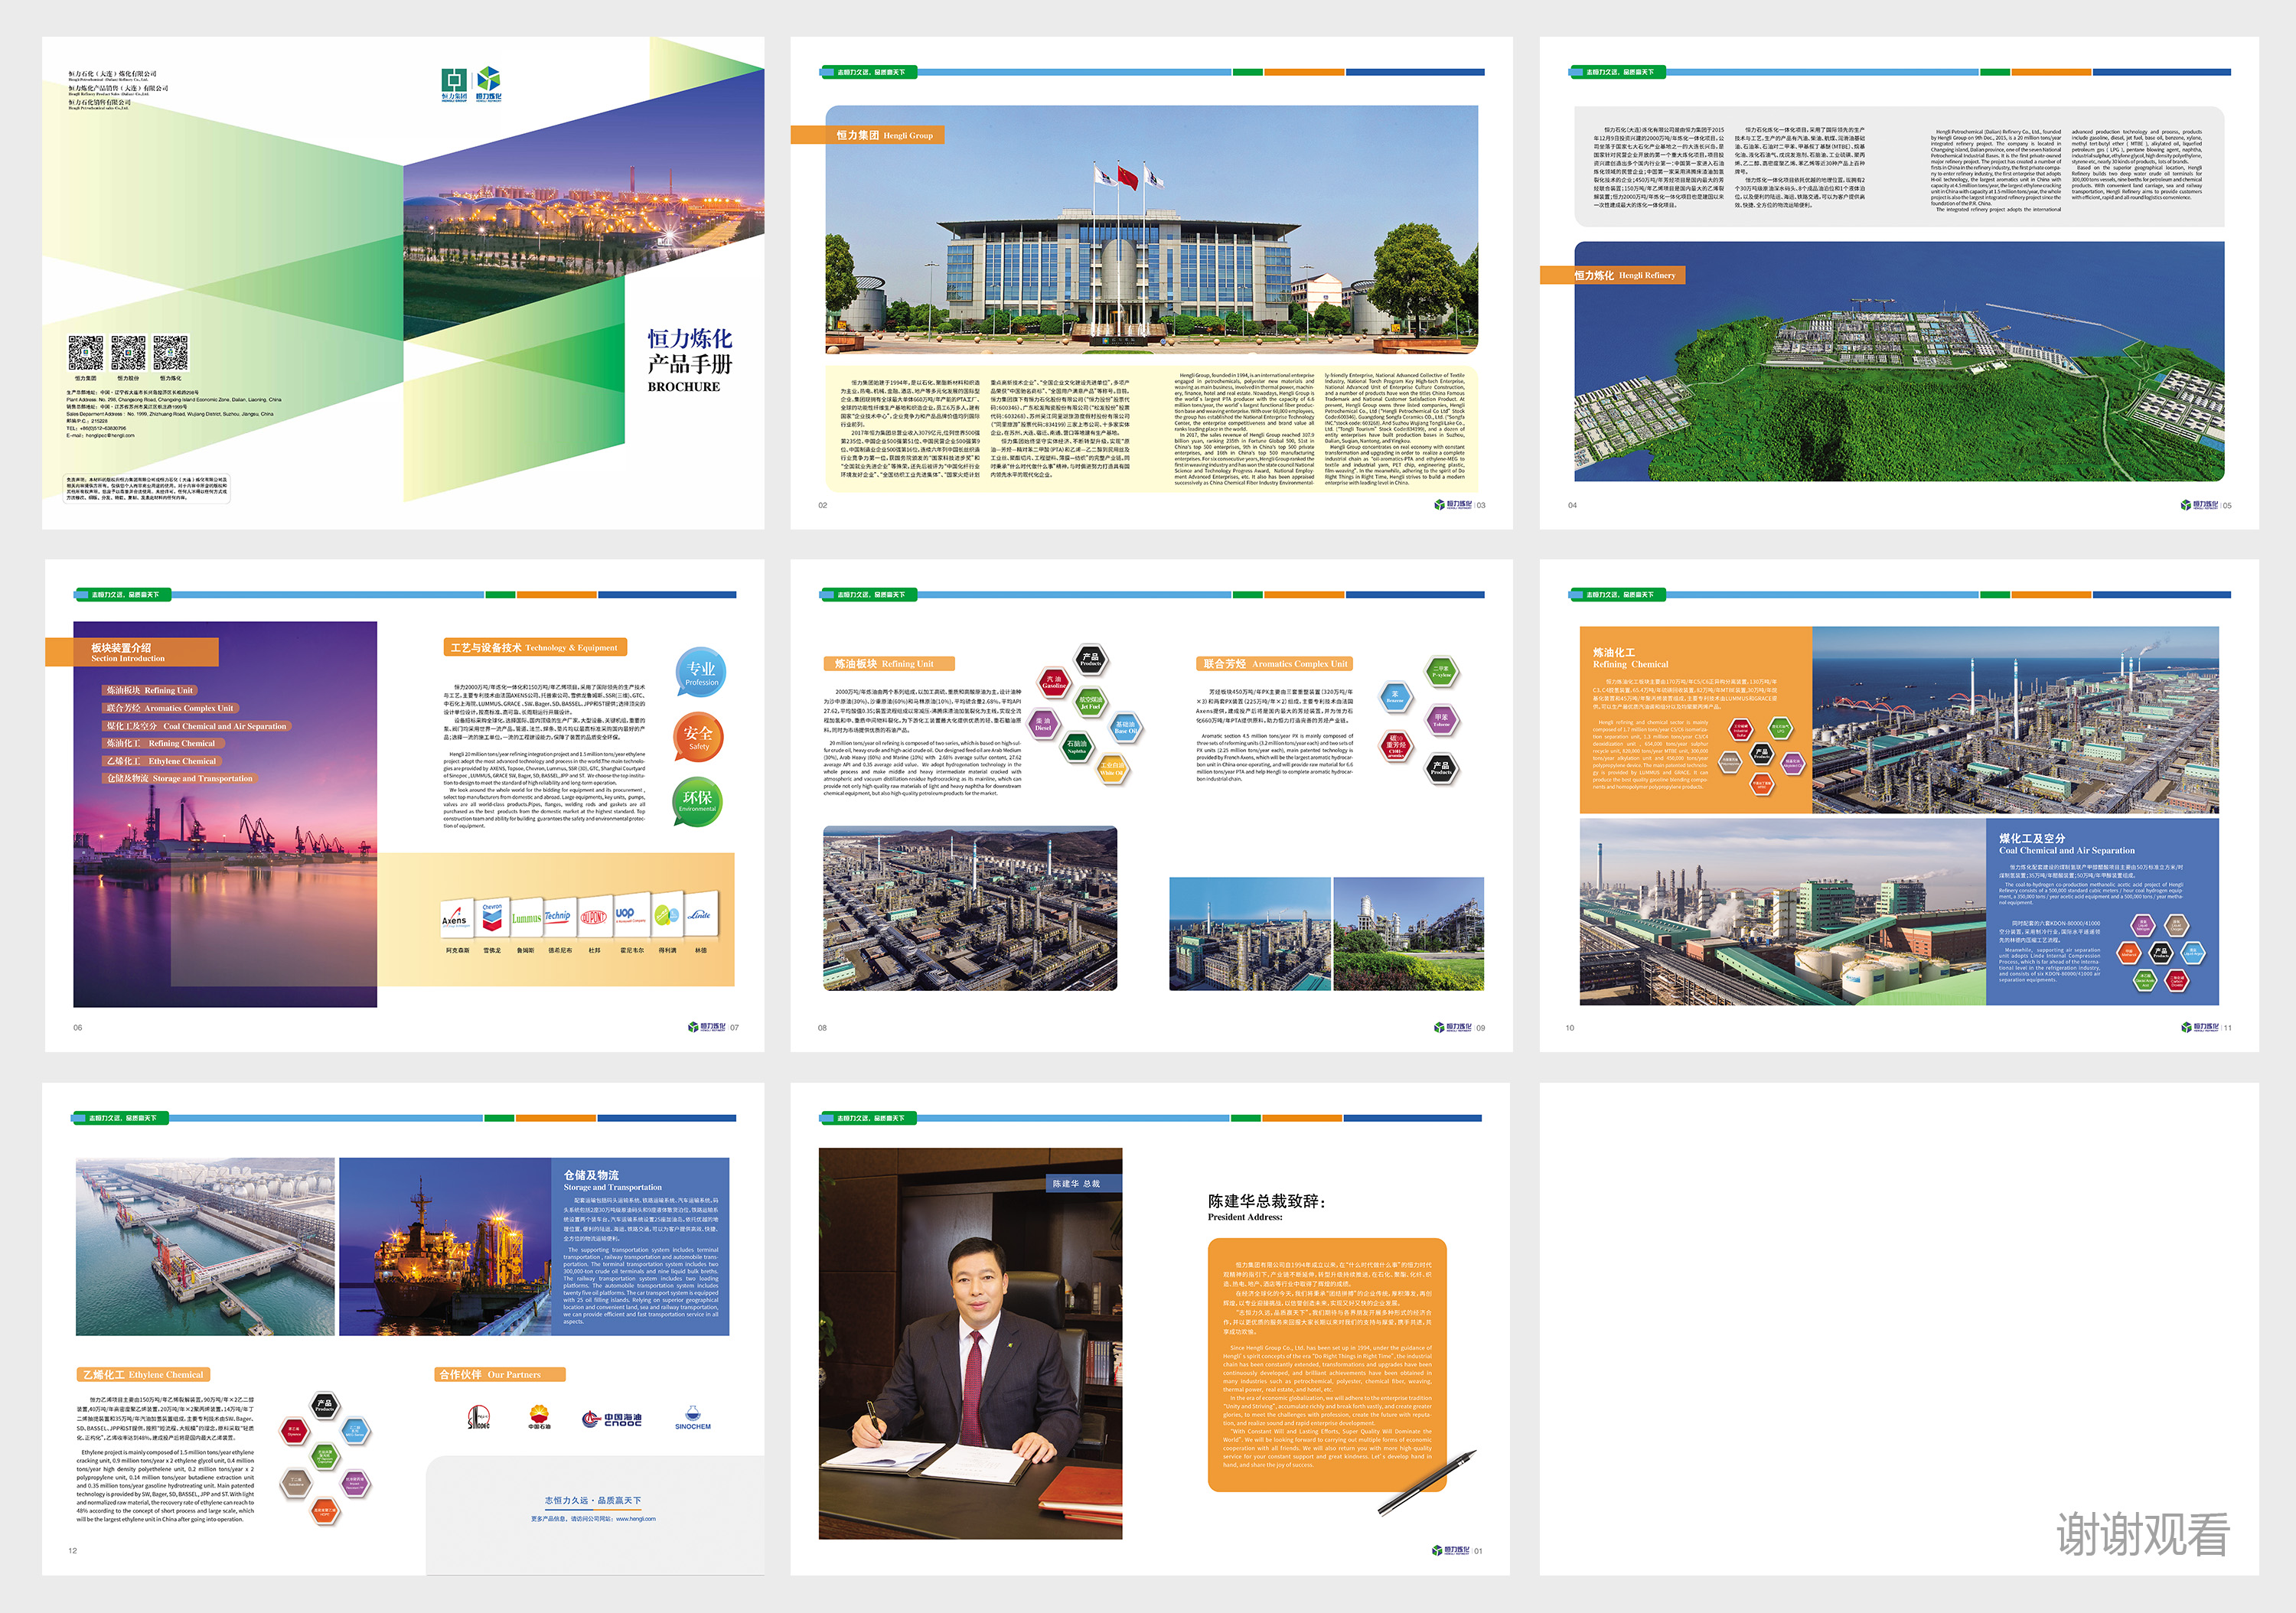The height and width of the screenshot is (1613, 2296).
Task: Click the Hengli Refinery cube logo on cover
Action: (x=488, y=85)
